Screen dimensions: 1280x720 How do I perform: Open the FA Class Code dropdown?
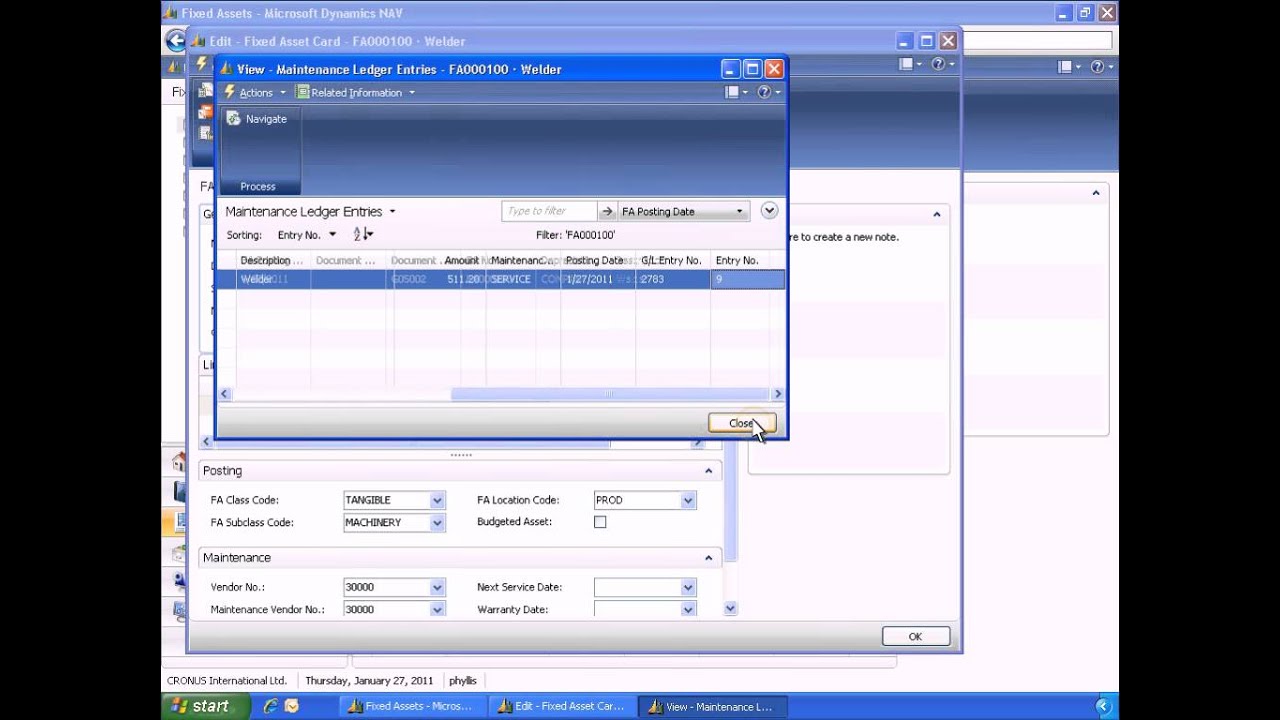[437, 500]
